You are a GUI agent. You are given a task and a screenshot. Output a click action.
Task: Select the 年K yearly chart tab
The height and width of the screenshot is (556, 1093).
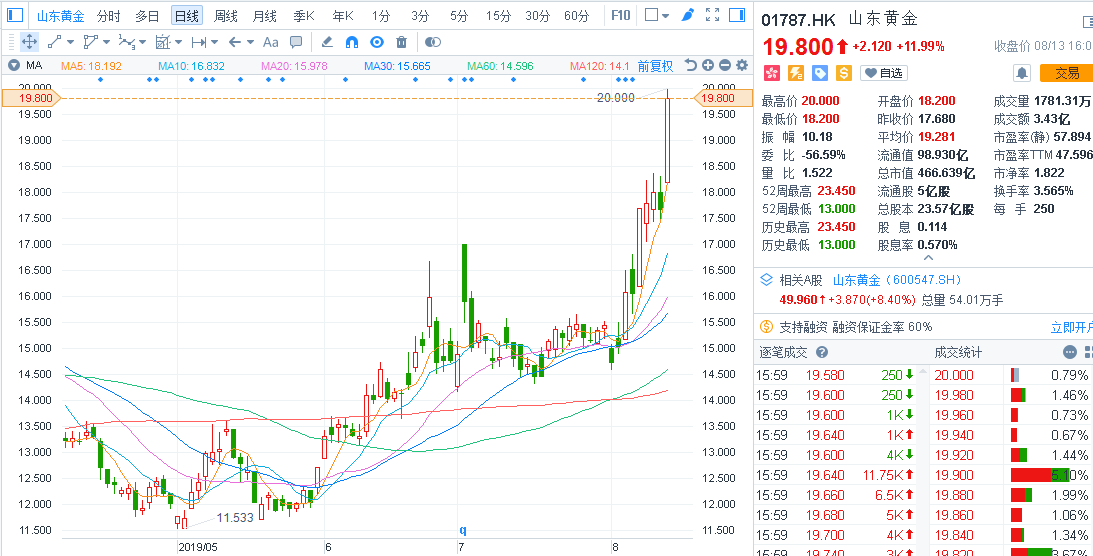click(343, 15)
